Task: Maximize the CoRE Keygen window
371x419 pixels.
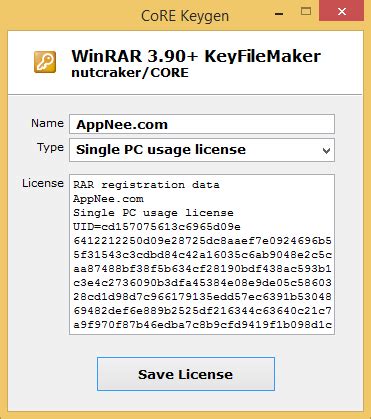Action: (306, 12)
